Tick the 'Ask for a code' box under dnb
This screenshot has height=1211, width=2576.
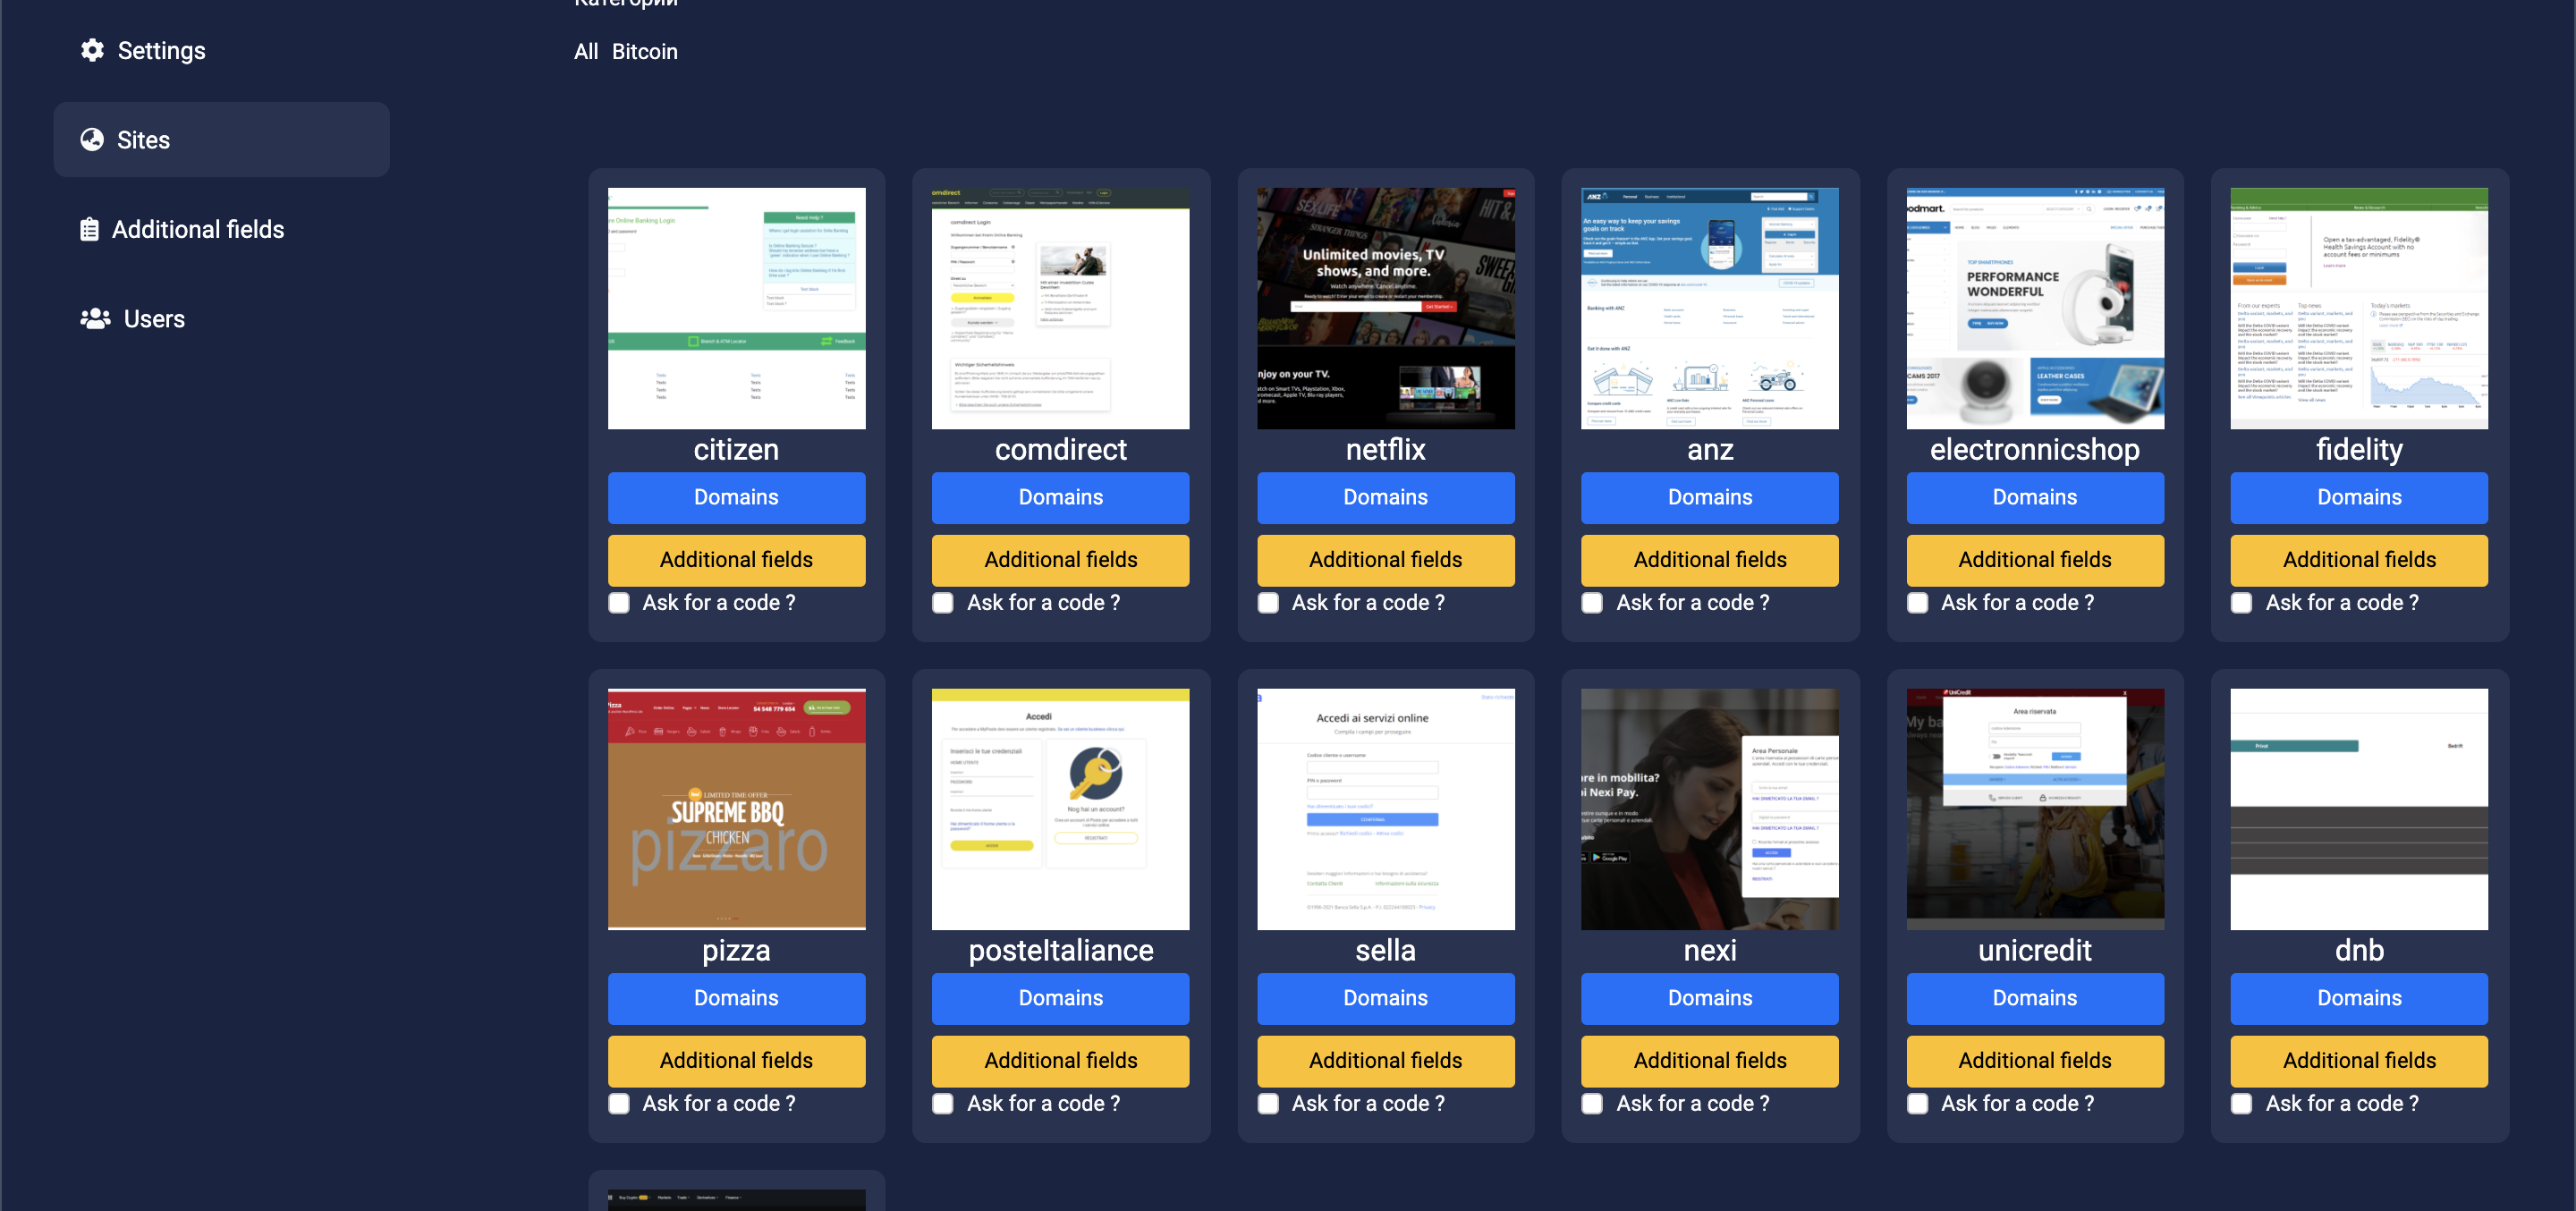(2241, 1104)
